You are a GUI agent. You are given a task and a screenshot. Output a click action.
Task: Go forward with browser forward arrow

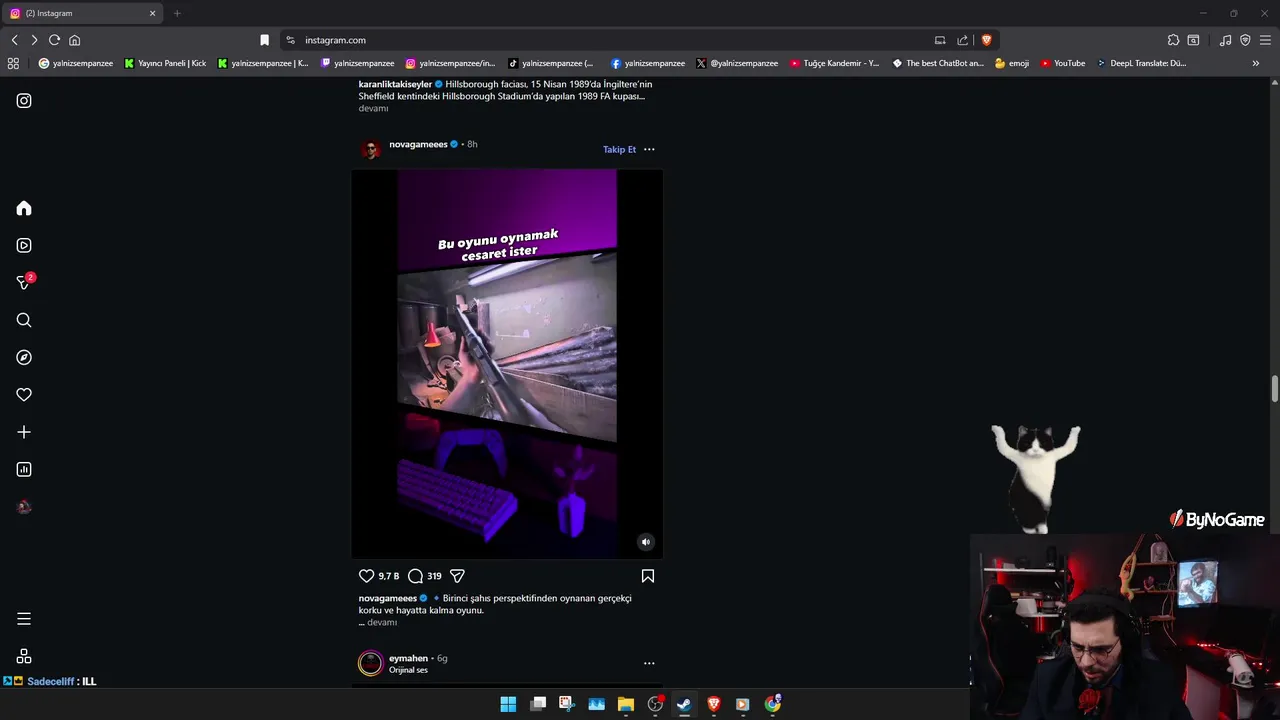click(x=34, y=40)
